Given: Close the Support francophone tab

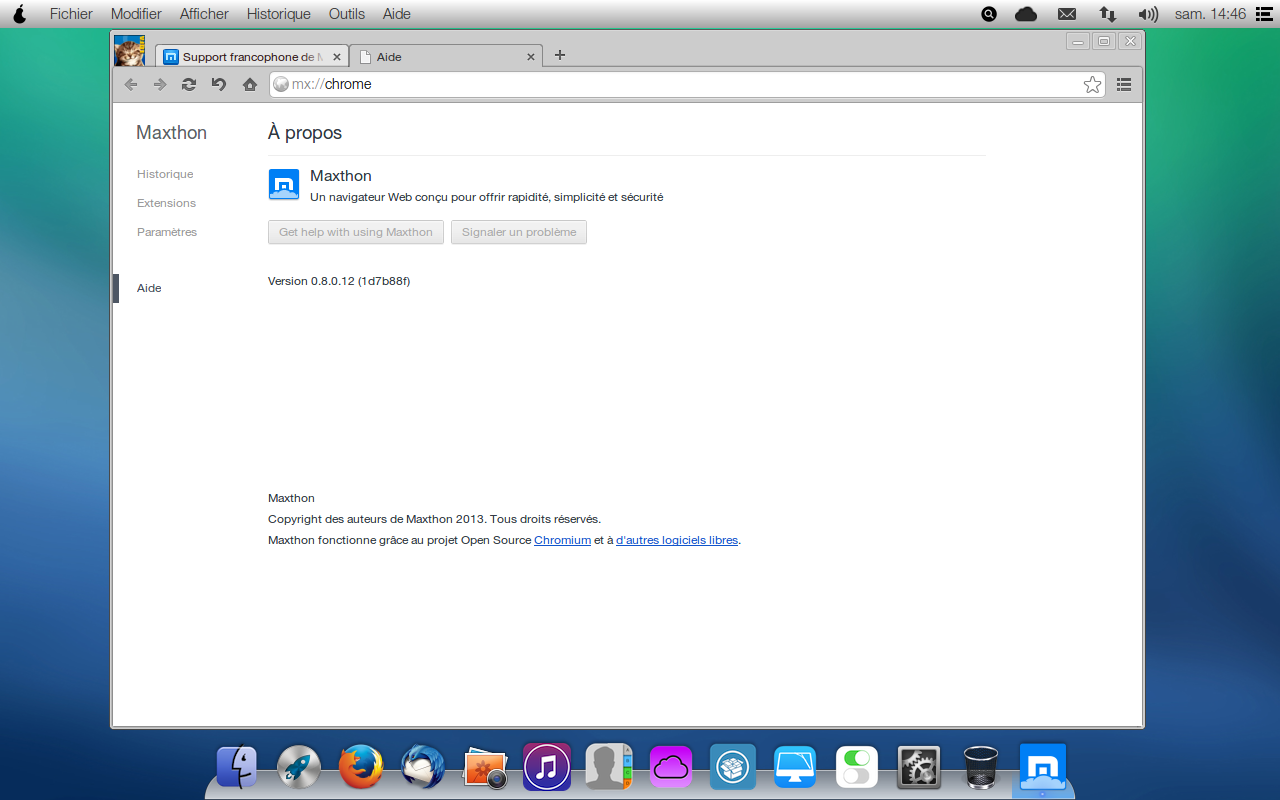Looking at the screenshot, I should [336, 57].
